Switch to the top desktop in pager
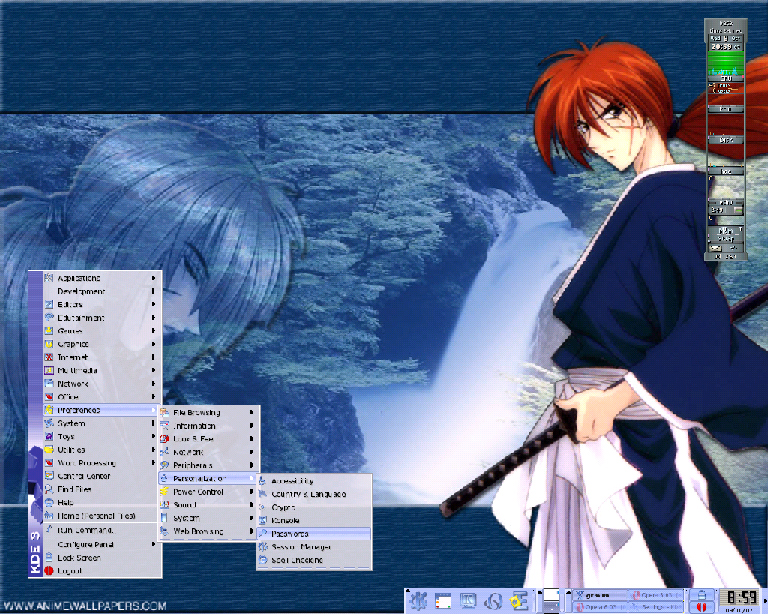 (x=552, y=594)
